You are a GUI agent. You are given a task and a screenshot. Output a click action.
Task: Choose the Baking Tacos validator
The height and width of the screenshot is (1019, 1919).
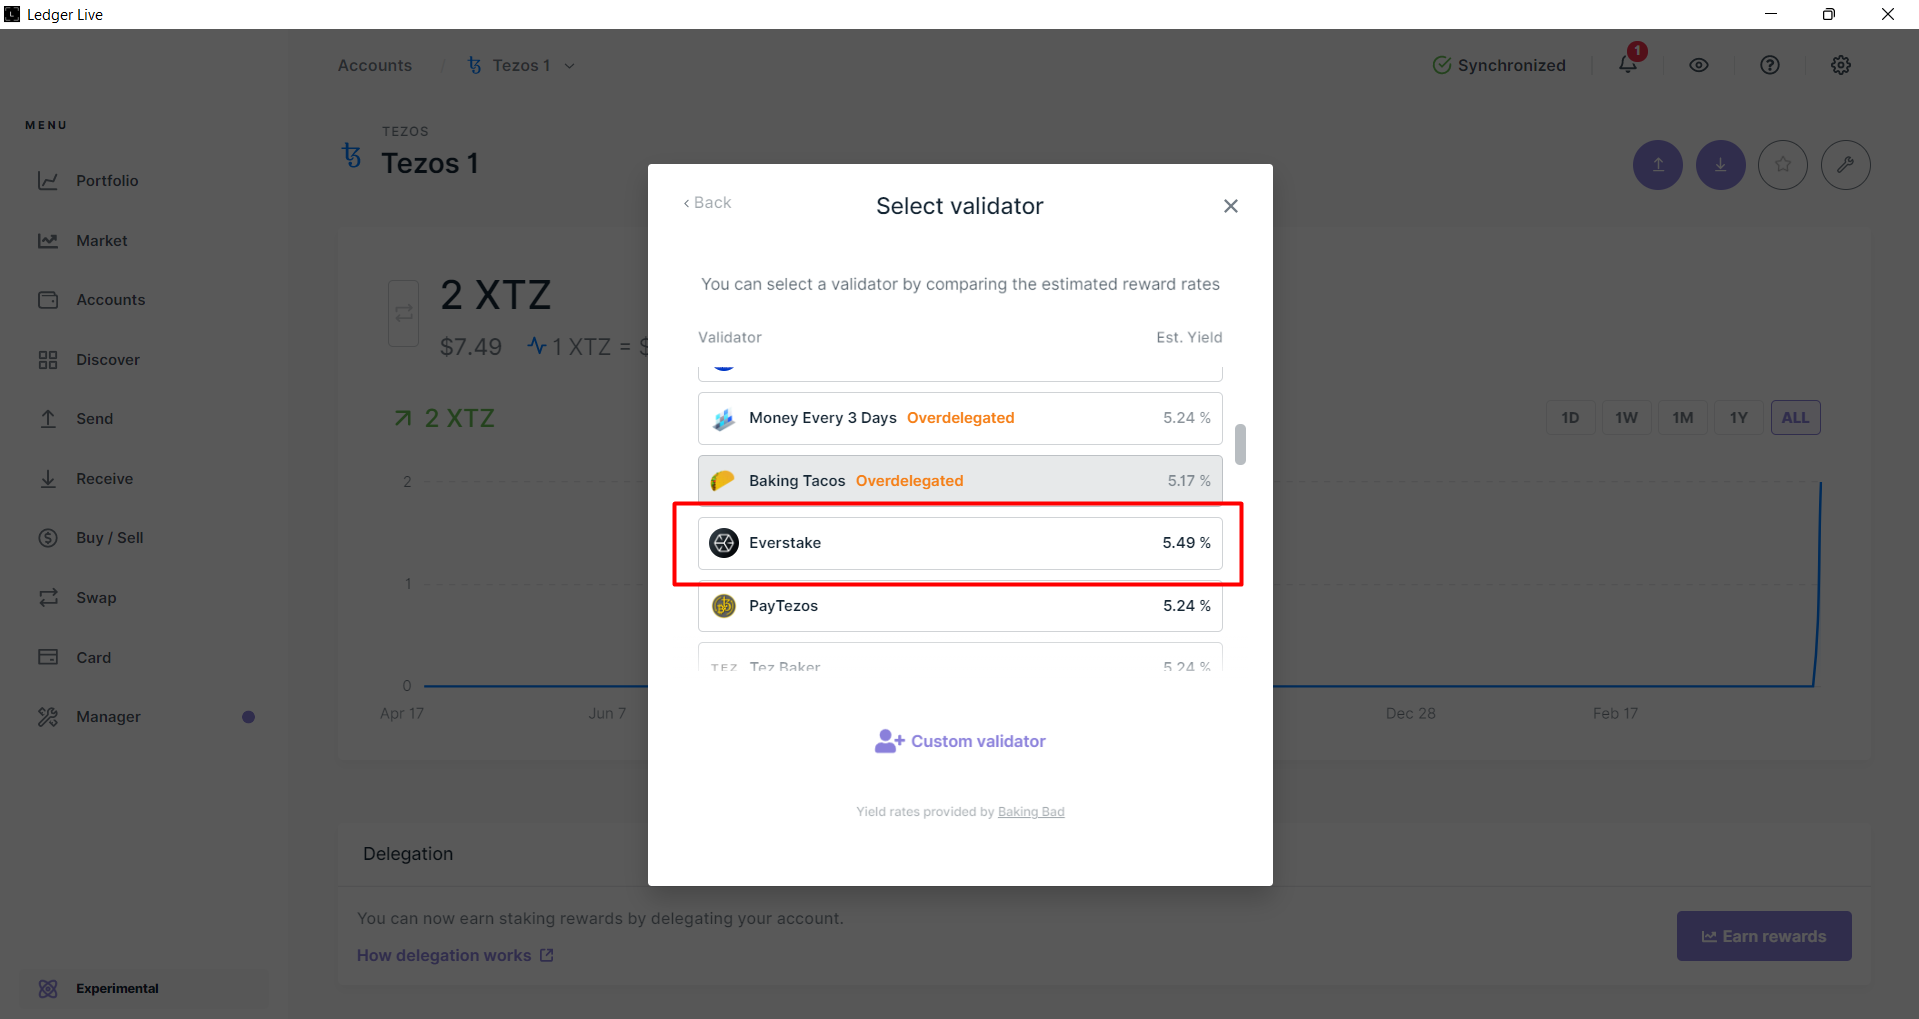960,481
